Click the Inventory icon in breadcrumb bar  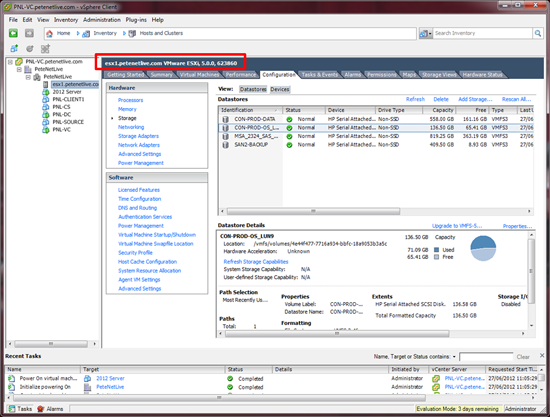click(86, 34)
